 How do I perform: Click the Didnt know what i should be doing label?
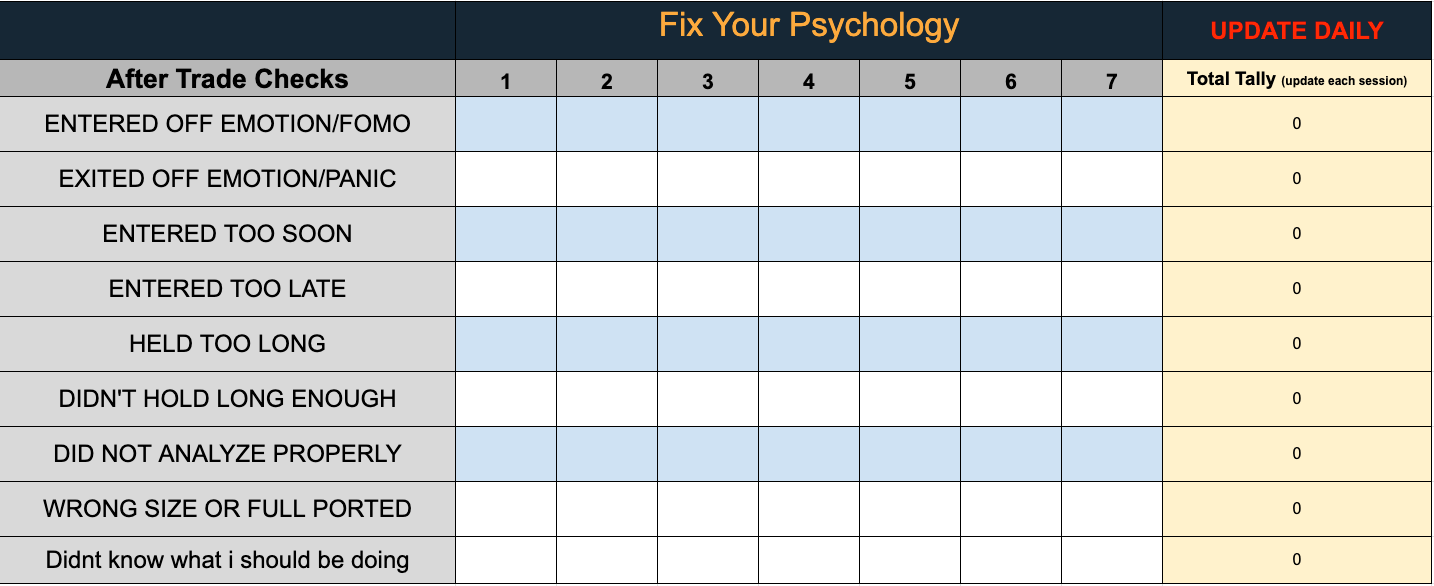click(227, 560)
